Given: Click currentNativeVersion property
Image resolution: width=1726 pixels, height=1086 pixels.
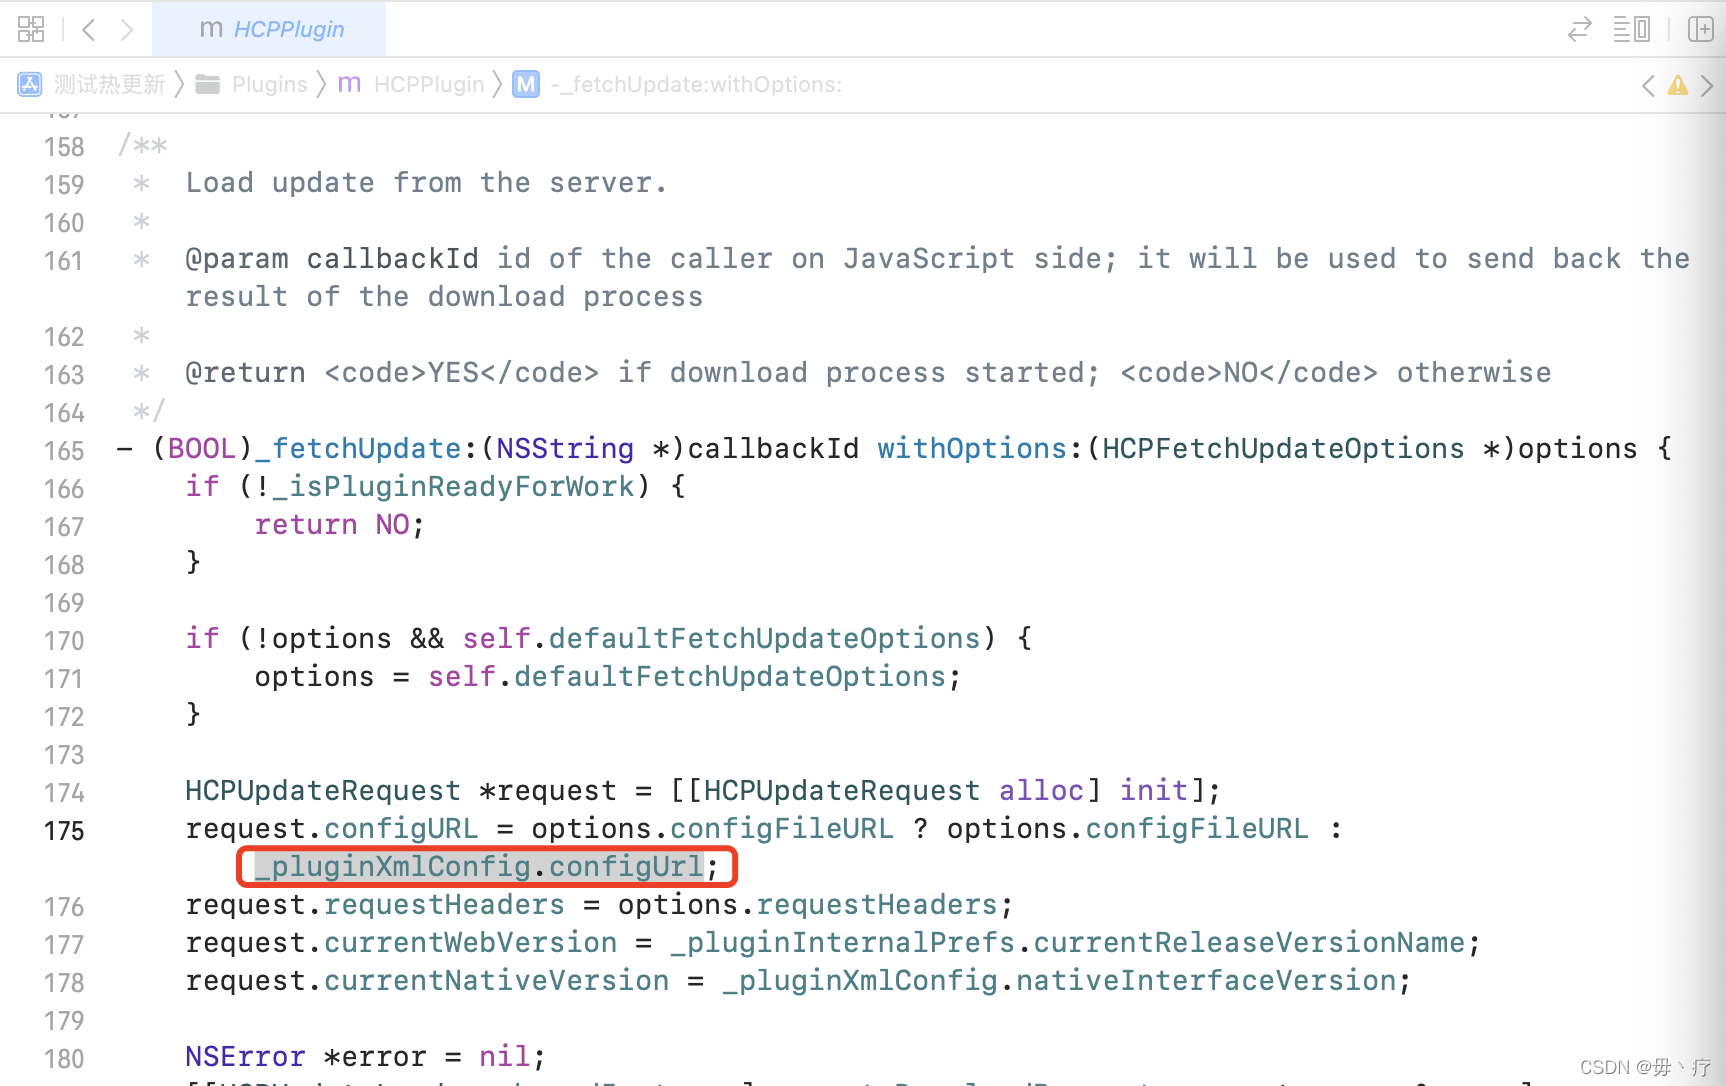Looking at the screenshot, I should pyautogui.click(x=496, y=980).
